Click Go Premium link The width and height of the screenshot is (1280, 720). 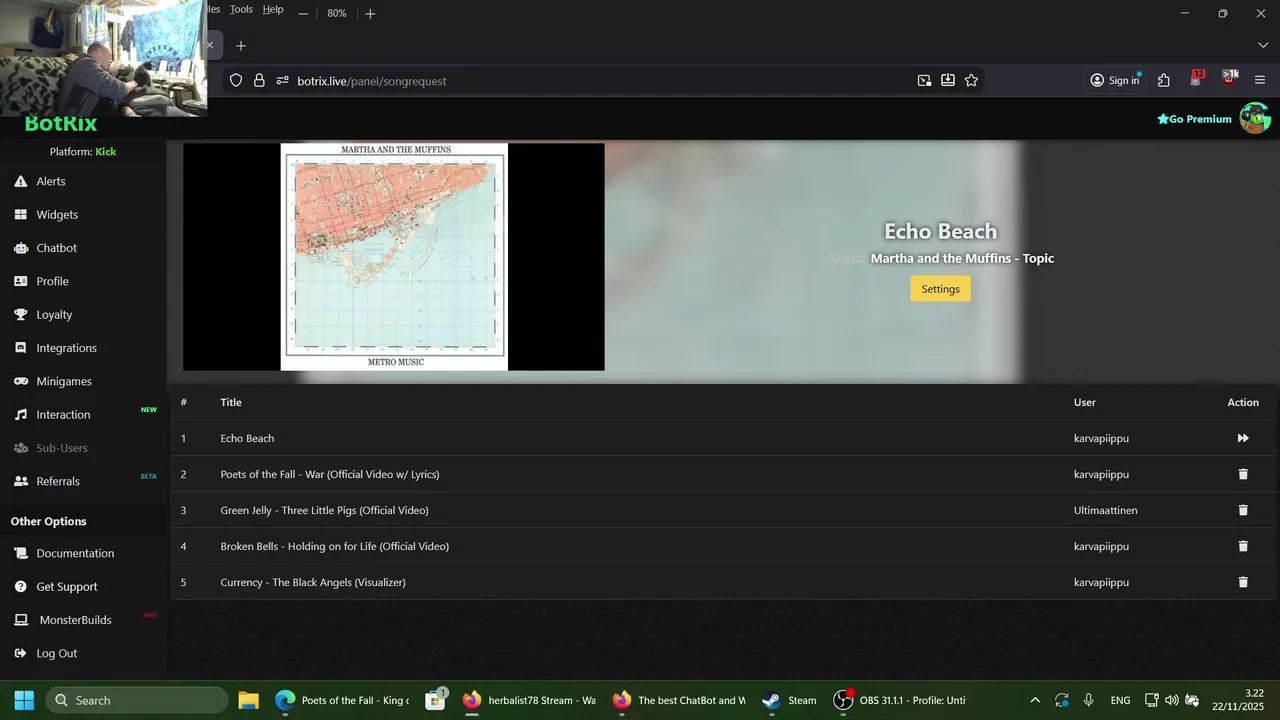(1194, 119)
